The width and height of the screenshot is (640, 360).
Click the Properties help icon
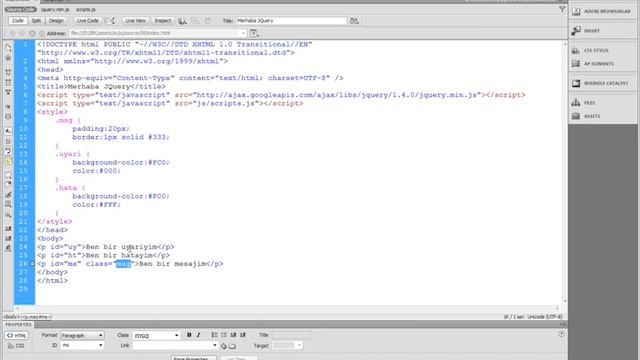(x=562, y=334)
